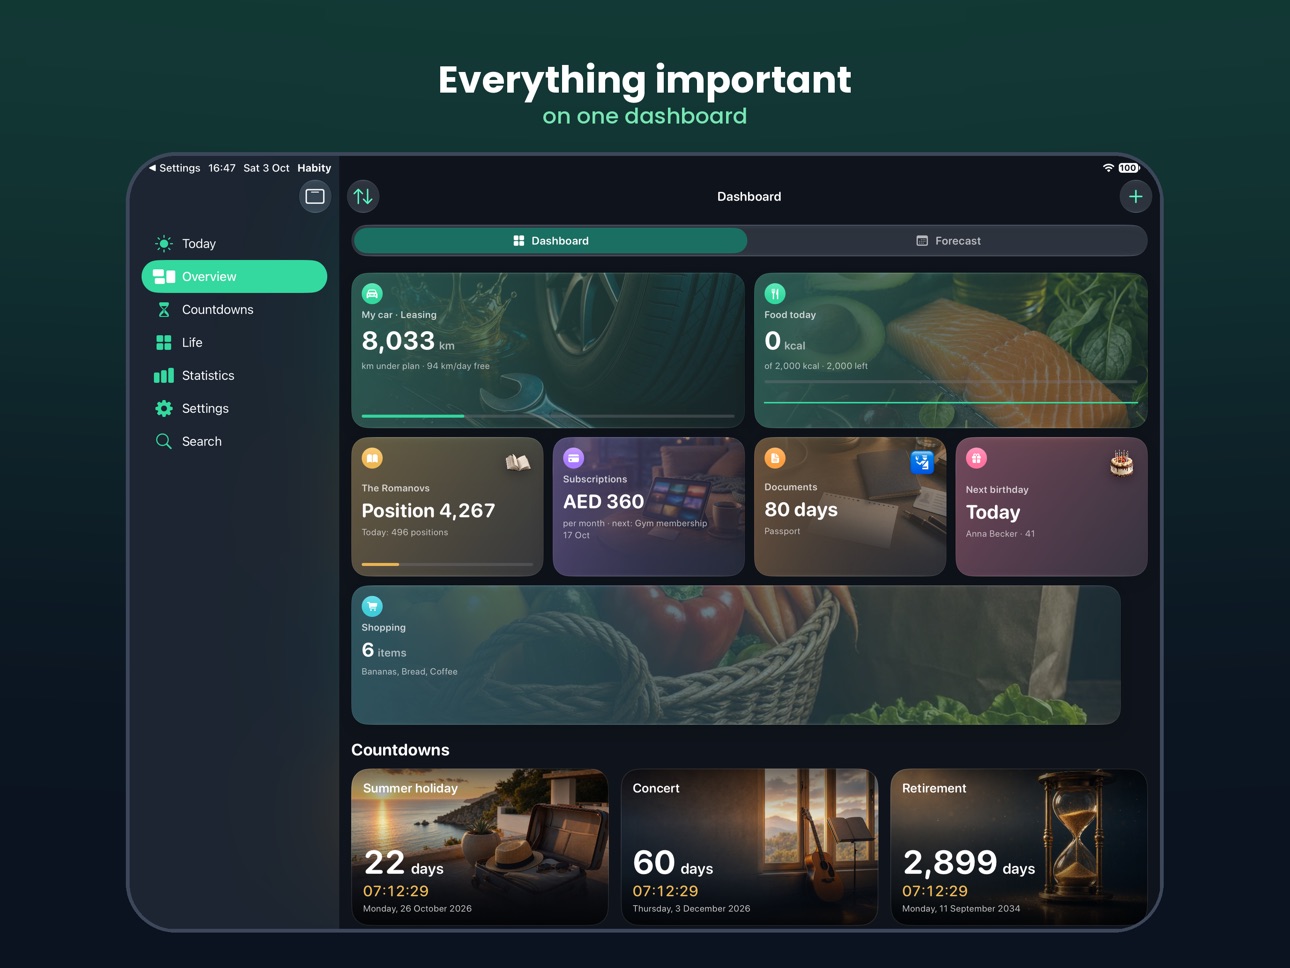This screenshot has width=1290, height=968.
Task: Open the Concert countdown card
Action: click(x=749, y=847)
